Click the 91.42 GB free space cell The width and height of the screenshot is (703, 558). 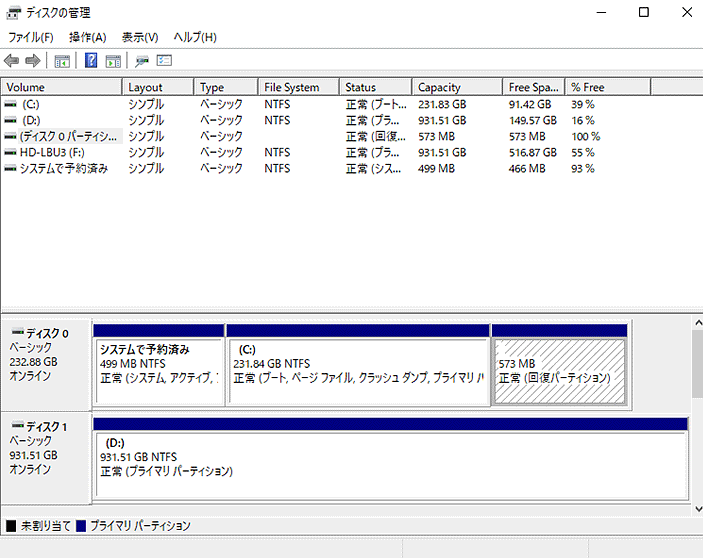click(529, 104)
